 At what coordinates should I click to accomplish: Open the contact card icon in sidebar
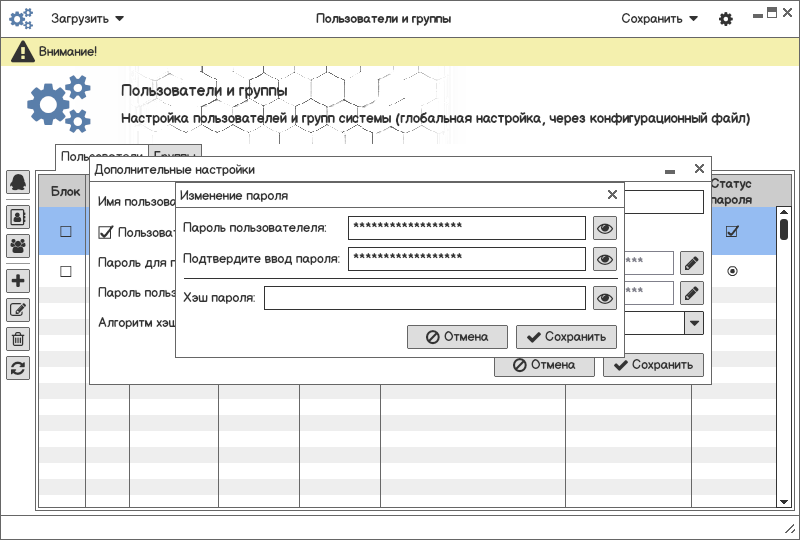[x=18, y=217]
